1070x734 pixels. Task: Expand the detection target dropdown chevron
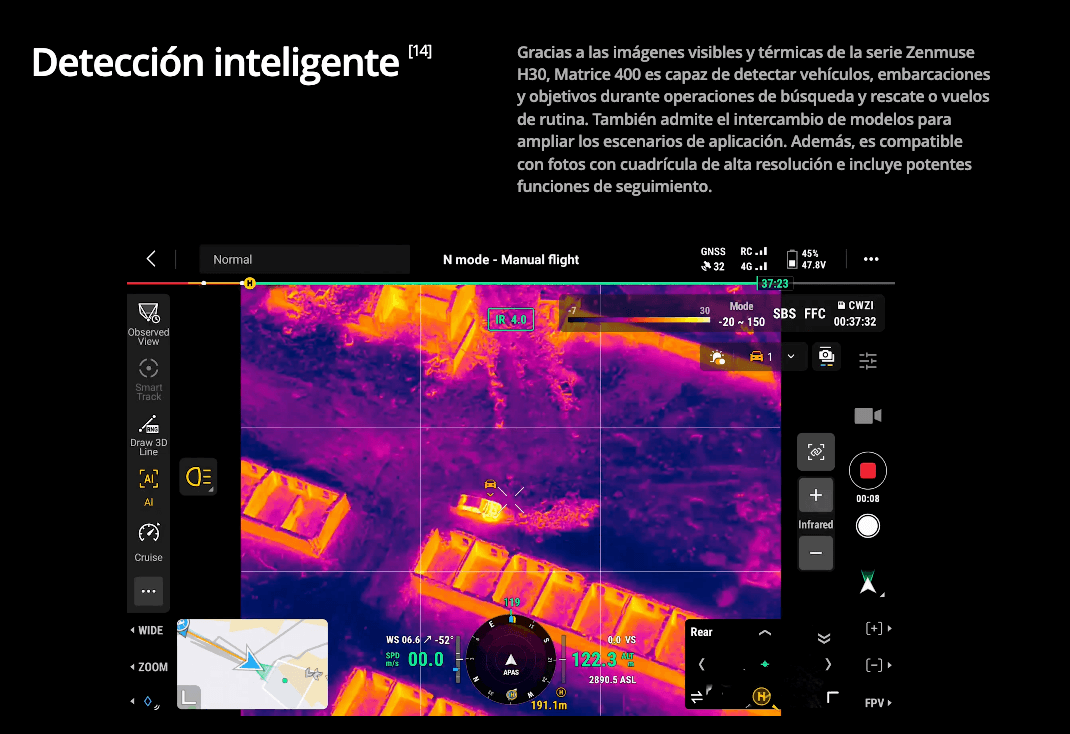[x=791, y=356]
